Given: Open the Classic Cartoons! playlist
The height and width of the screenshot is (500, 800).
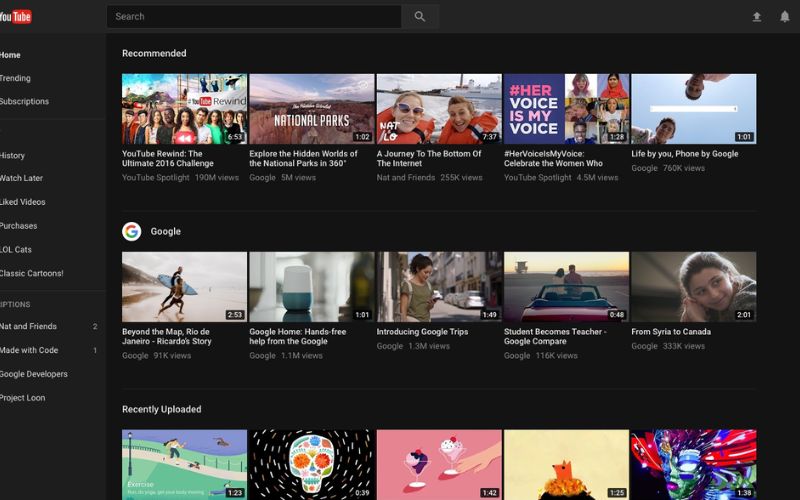Looking at the screenshot, I should pos(32,273).
